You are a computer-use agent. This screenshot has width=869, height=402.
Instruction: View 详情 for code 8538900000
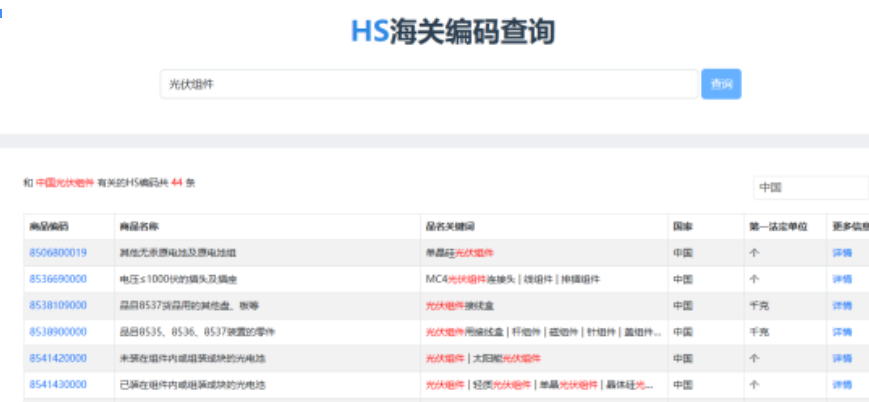tap(842, 331)
